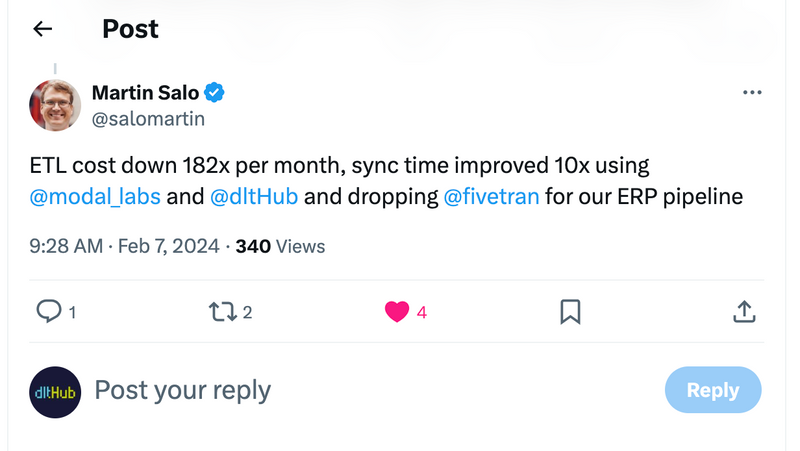The height and width of the screenshot is (451, 800).
Task: Open Martin Salo's display name link
Action: 145,93
